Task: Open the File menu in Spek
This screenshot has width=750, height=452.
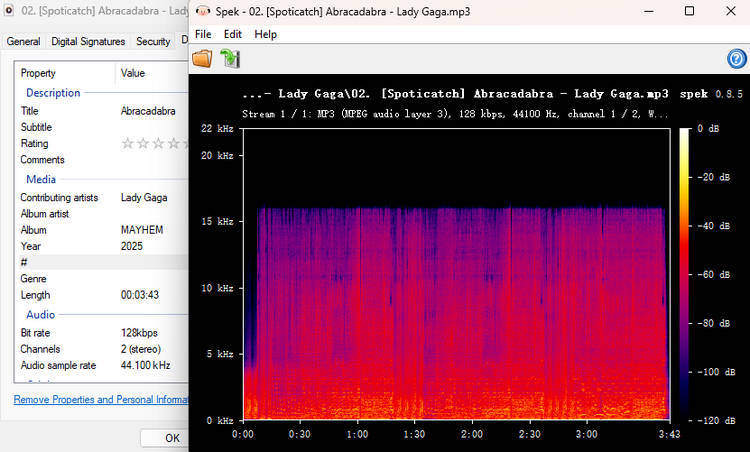Action: [203, 34]
